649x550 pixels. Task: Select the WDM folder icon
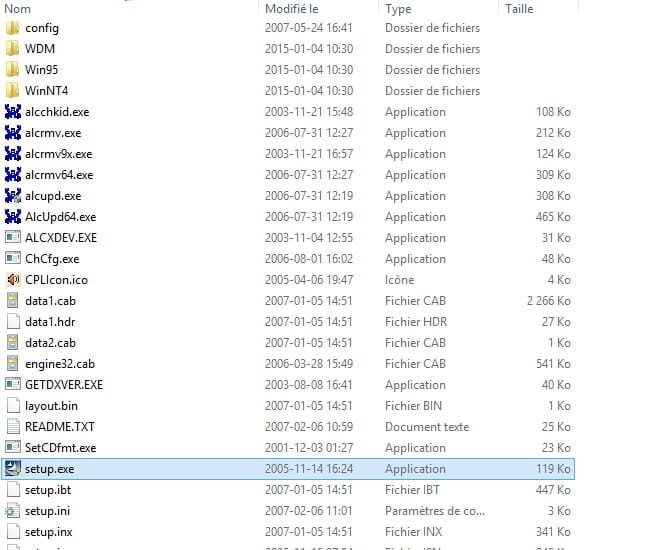pos(12,49)
